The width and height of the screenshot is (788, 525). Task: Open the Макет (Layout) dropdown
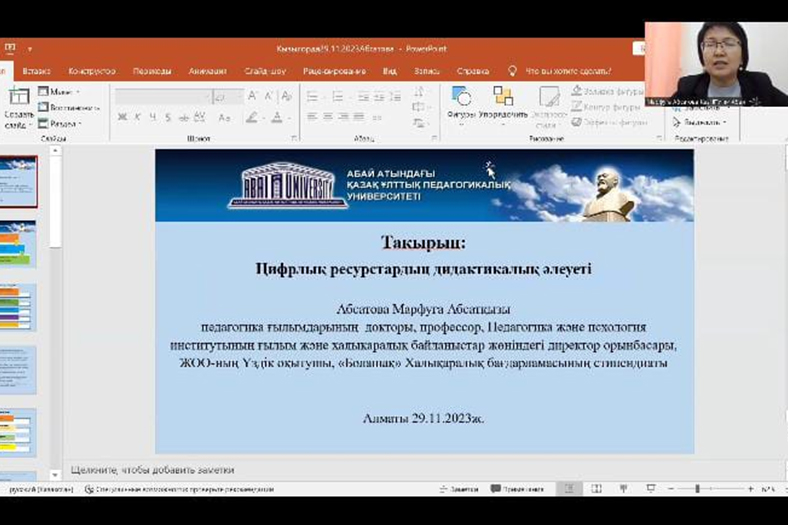tap(62, 91)
